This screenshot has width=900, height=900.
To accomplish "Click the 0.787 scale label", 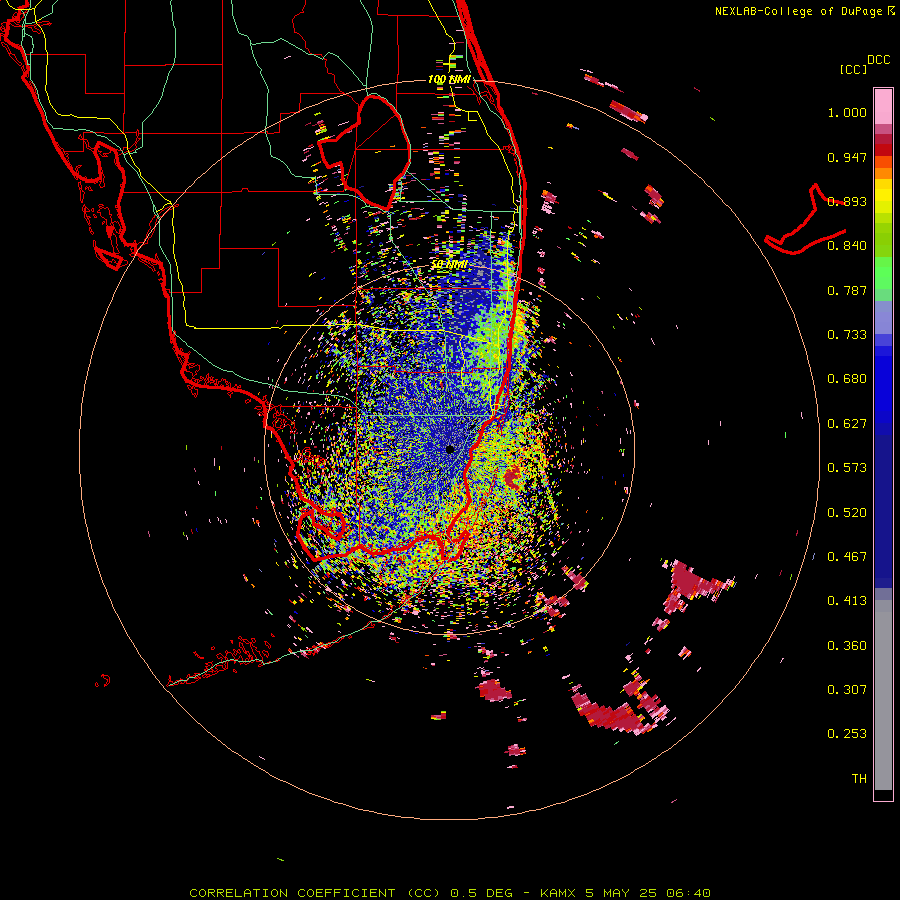I will tap(847, 290).
